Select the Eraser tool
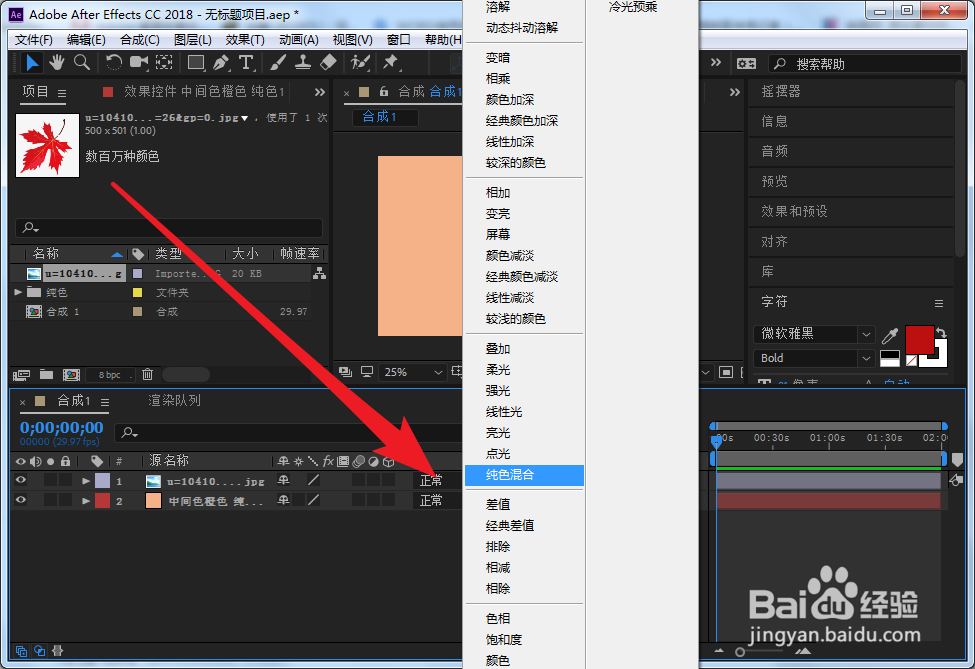The width and height of the screenshot is (975, 669). [x=328, y=62]
